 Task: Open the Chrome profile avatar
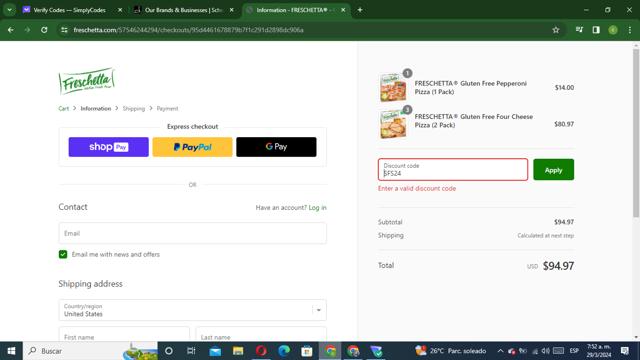pos(613,30)
